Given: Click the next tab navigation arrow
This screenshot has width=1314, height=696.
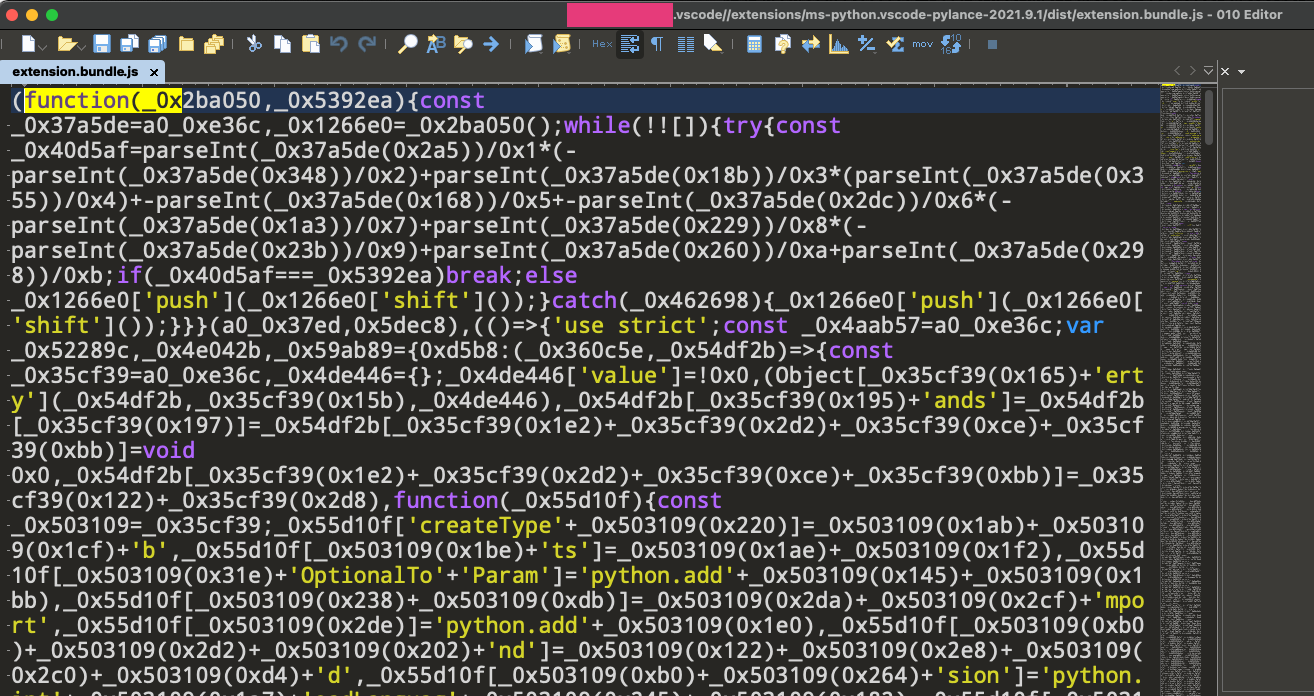Looking at the screenshot, I should pos(1192,71).
